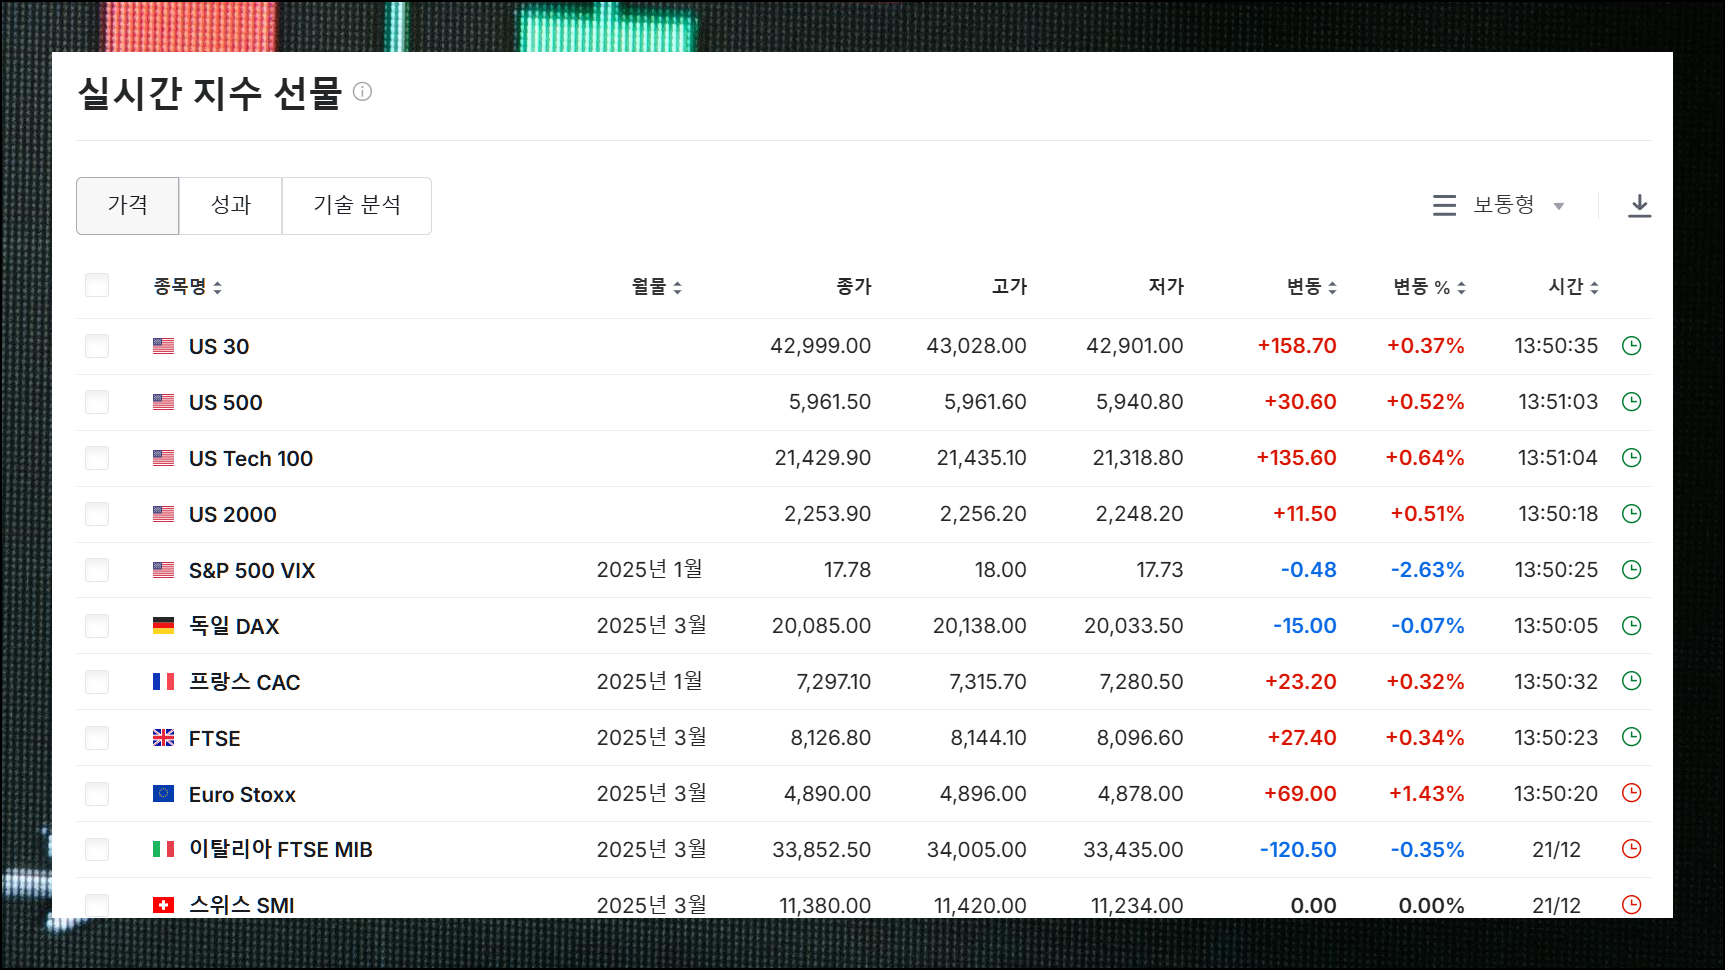Viewport: 1725px width, 970px height.
Task: Click the US flag beside S&P 500 VIX
Action: tap(163, 570)
